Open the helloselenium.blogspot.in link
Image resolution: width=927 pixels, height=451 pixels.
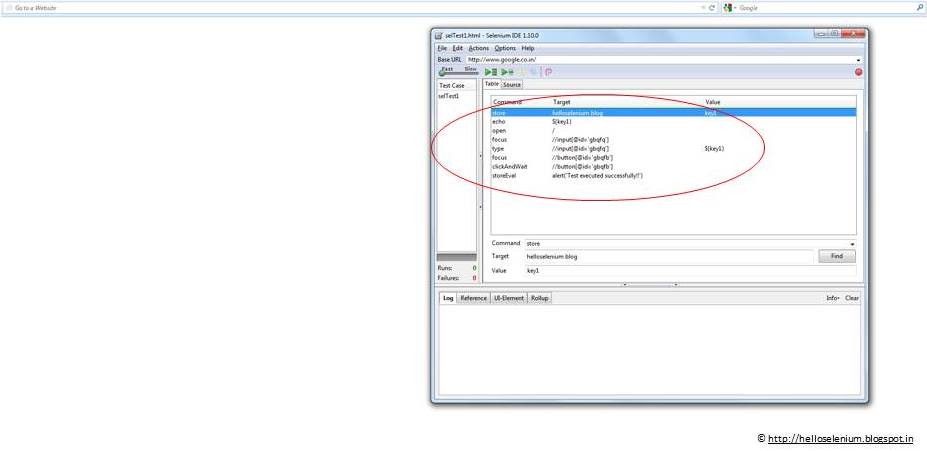pos(840,439)
